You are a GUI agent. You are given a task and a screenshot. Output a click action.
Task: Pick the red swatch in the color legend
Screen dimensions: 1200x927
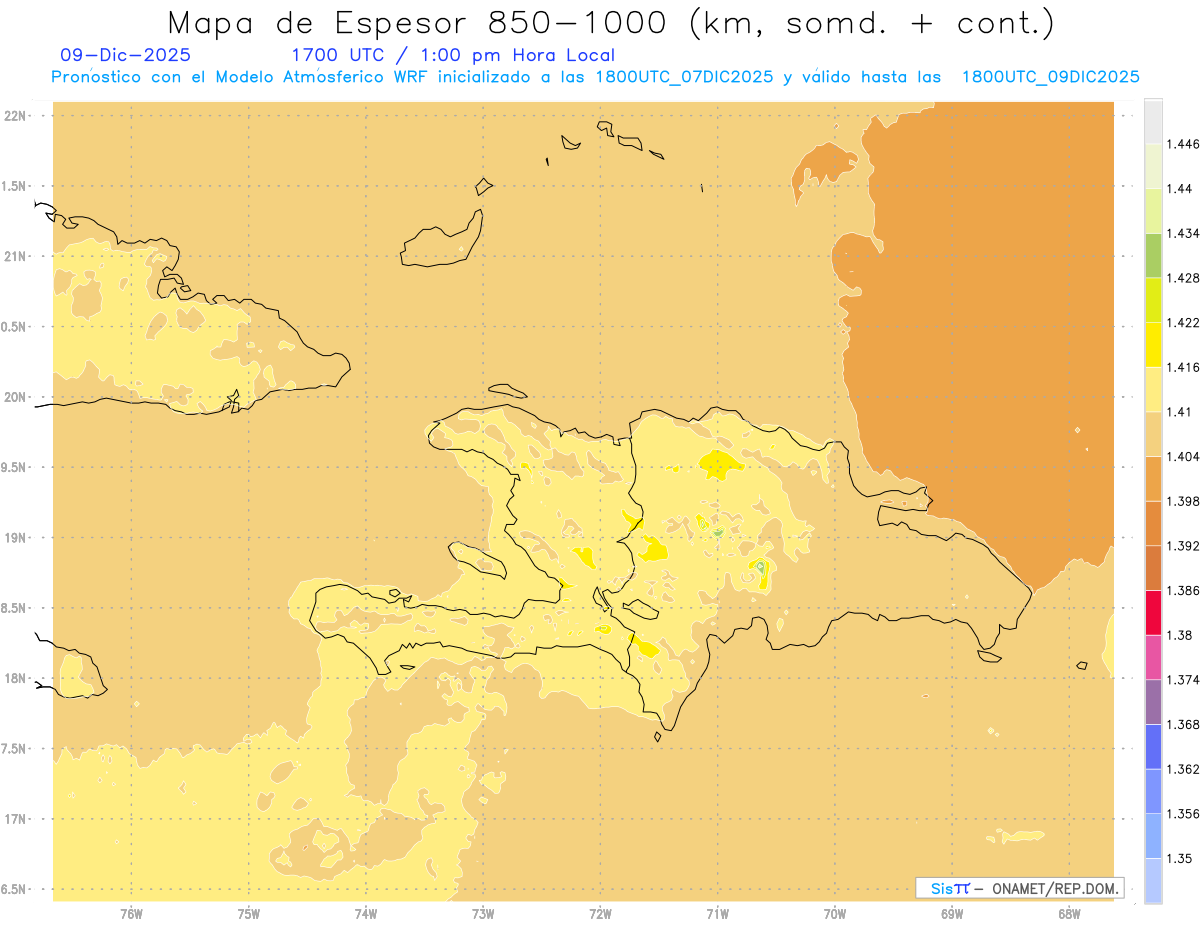coord(1153,612)
